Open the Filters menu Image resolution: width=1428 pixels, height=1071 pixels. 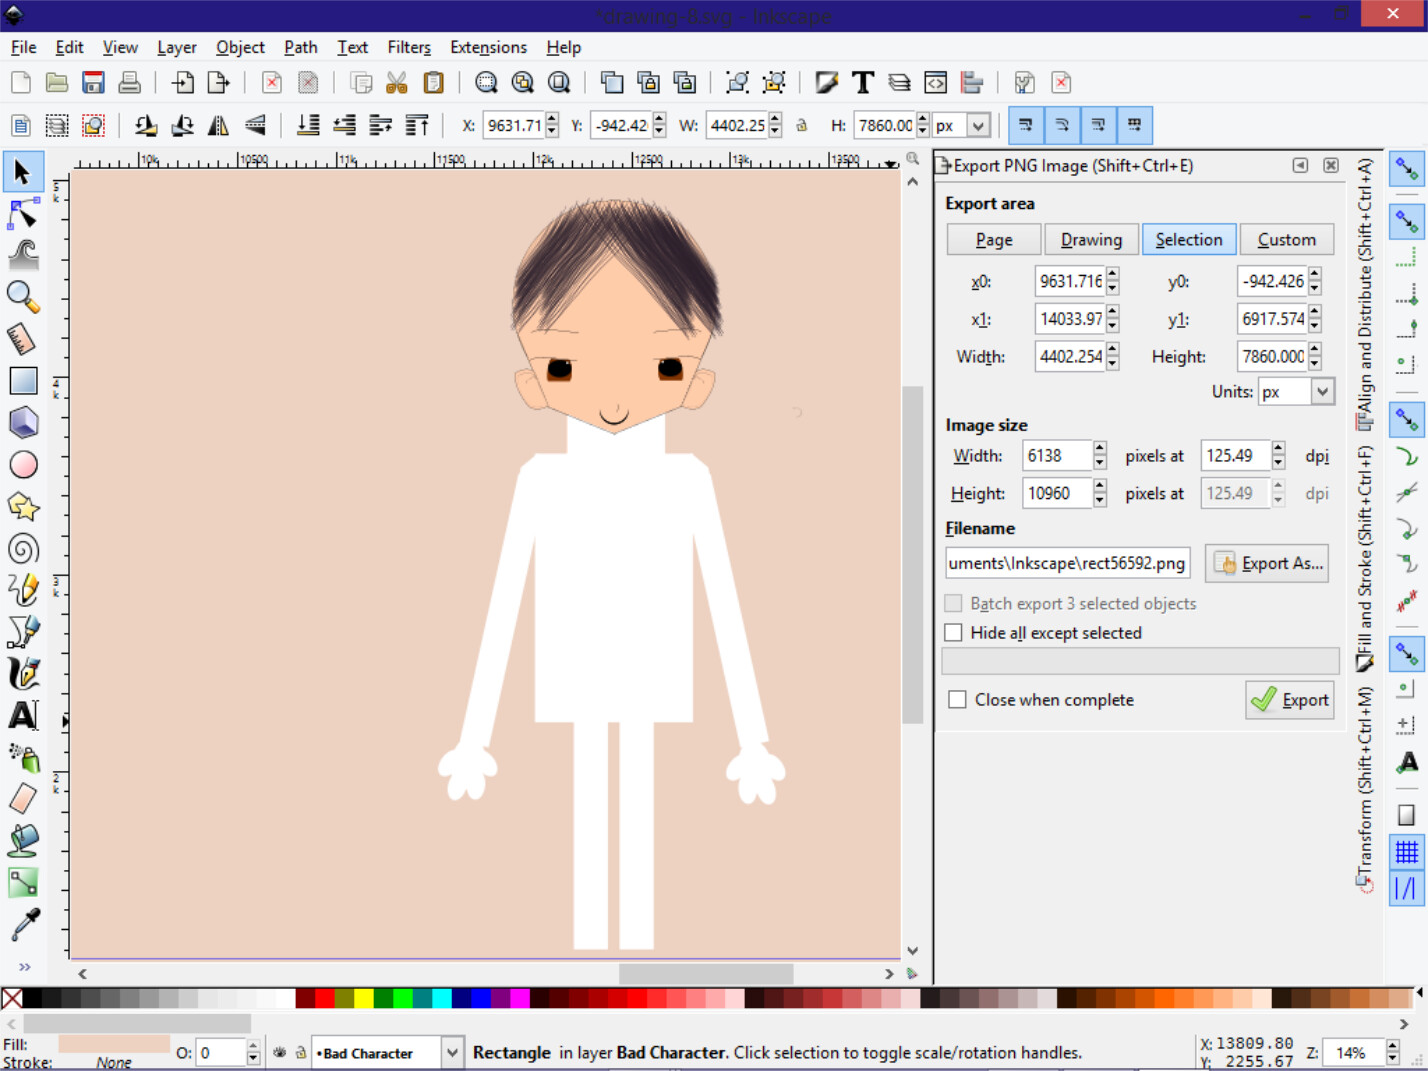(408, 47)
